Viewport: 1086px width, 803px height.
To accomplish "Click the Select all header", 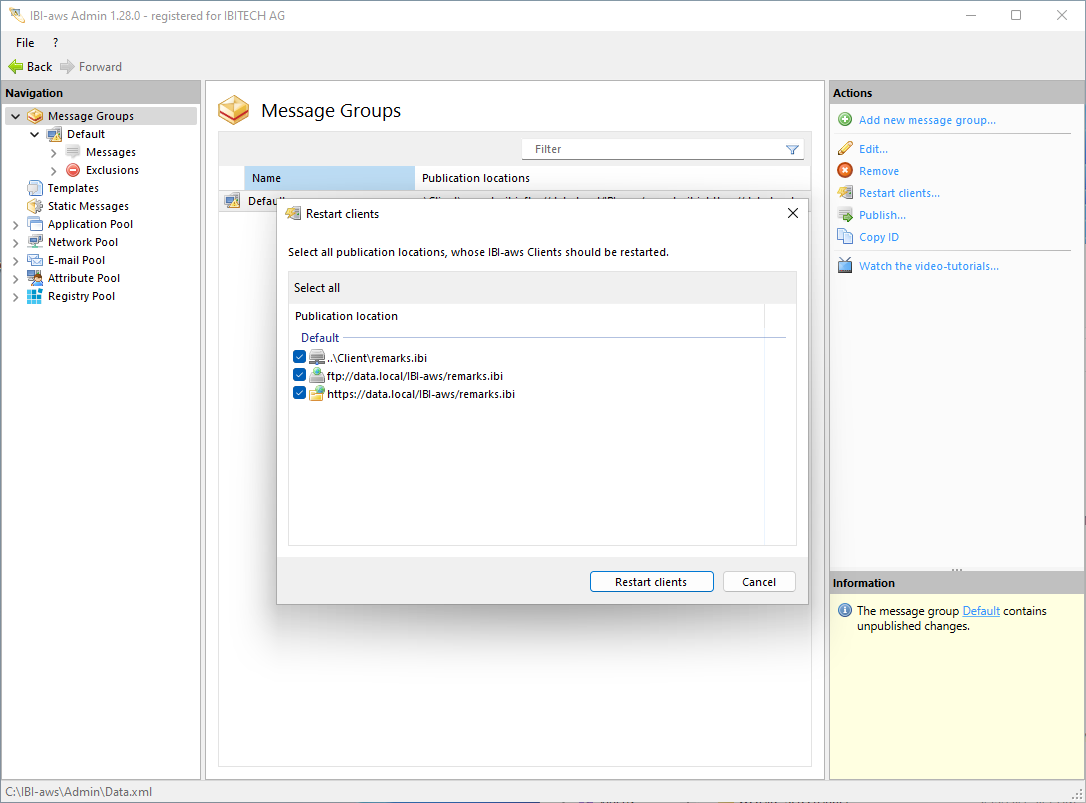I will coord(317,288).
